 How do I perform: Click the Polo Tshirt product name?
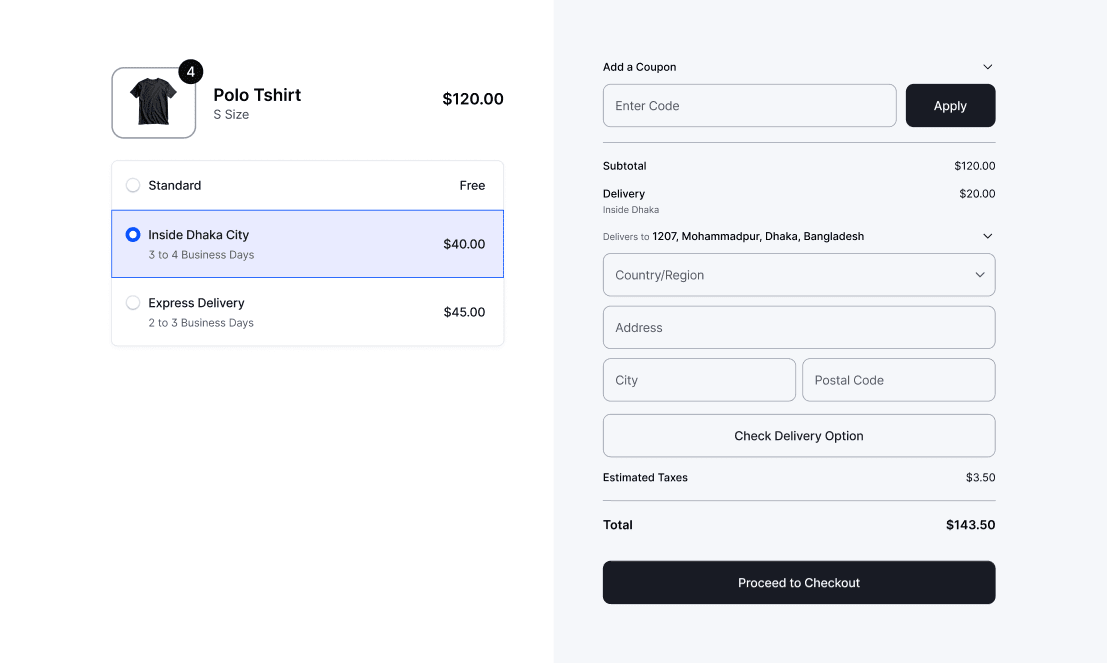pyautogui.click(x=257, y=95)
